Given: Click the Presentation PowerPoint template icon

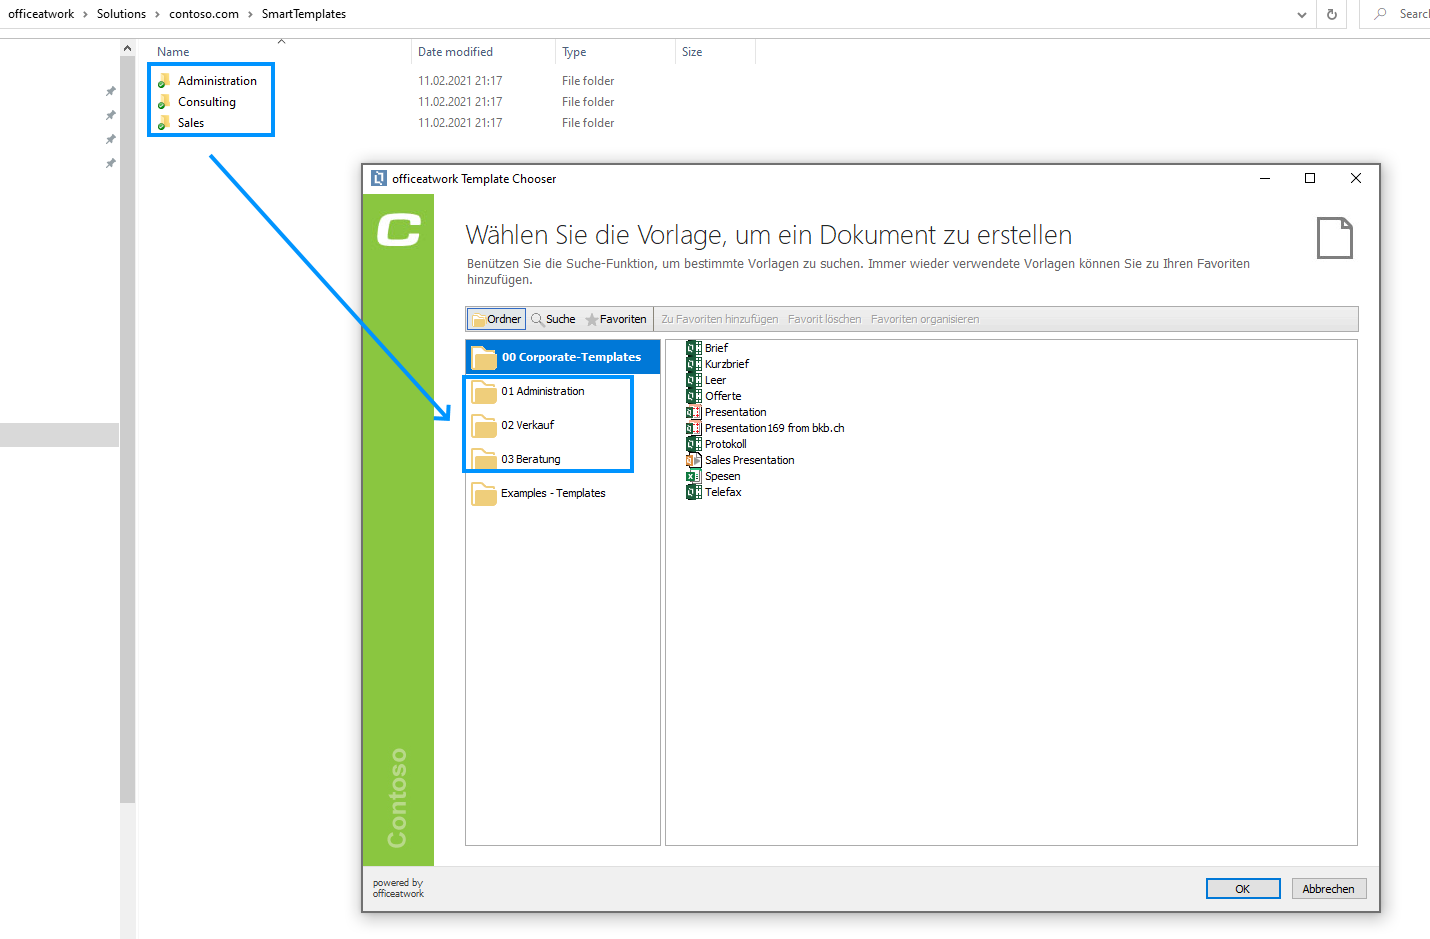Looking at the screenshot, I should [693, 412].
